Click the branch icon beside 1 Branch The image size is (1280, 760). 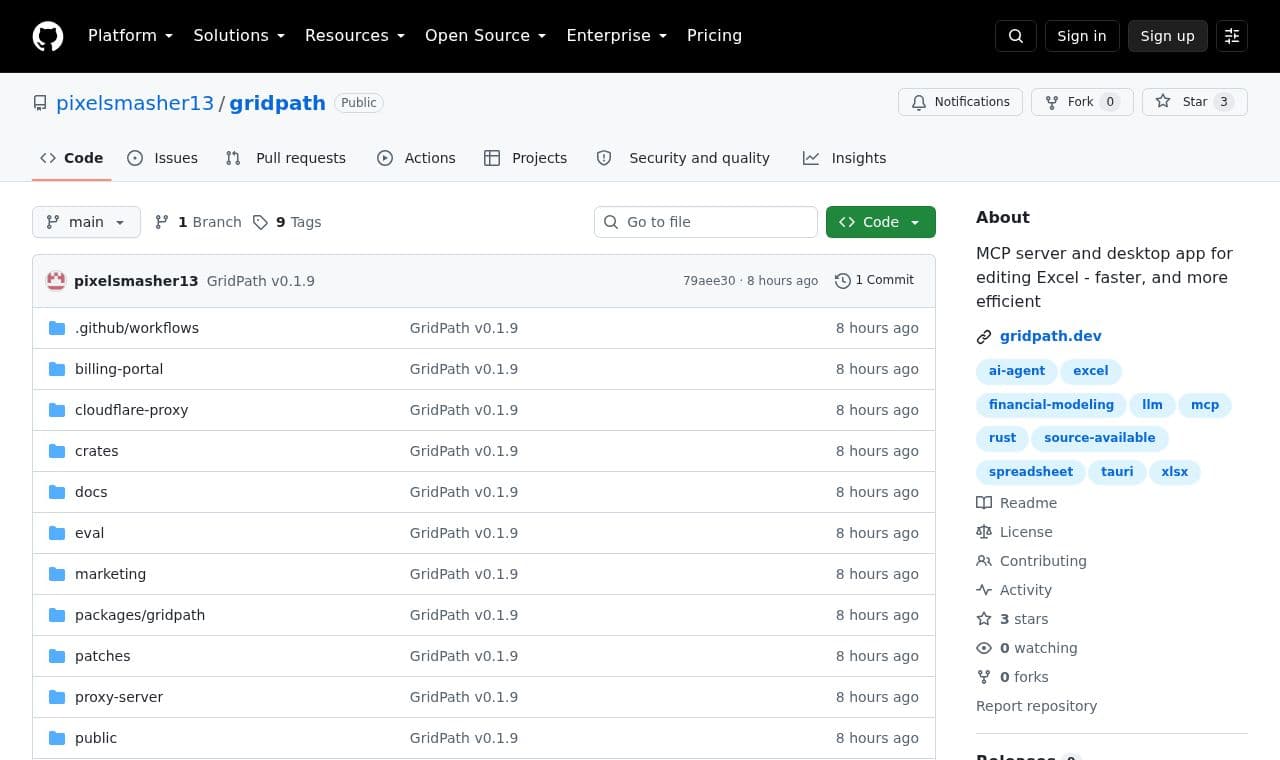click(x=162, y=222)
